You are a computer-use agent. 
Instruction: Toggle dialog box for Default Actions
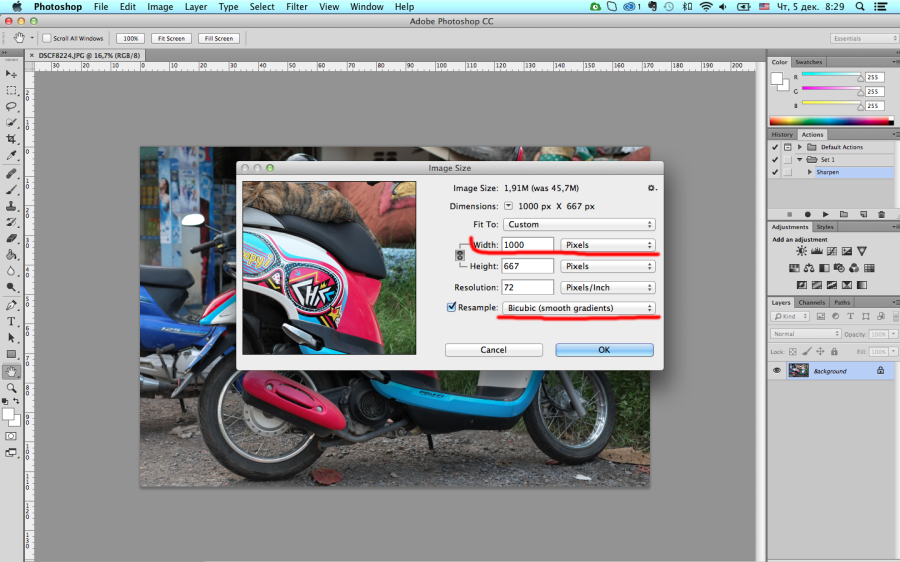click(788, 147)
